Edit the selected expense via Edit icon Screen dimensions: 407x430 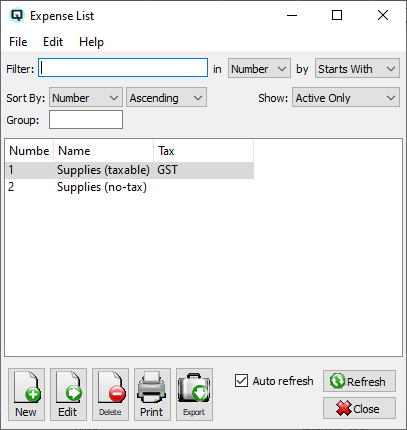point(68,394)
